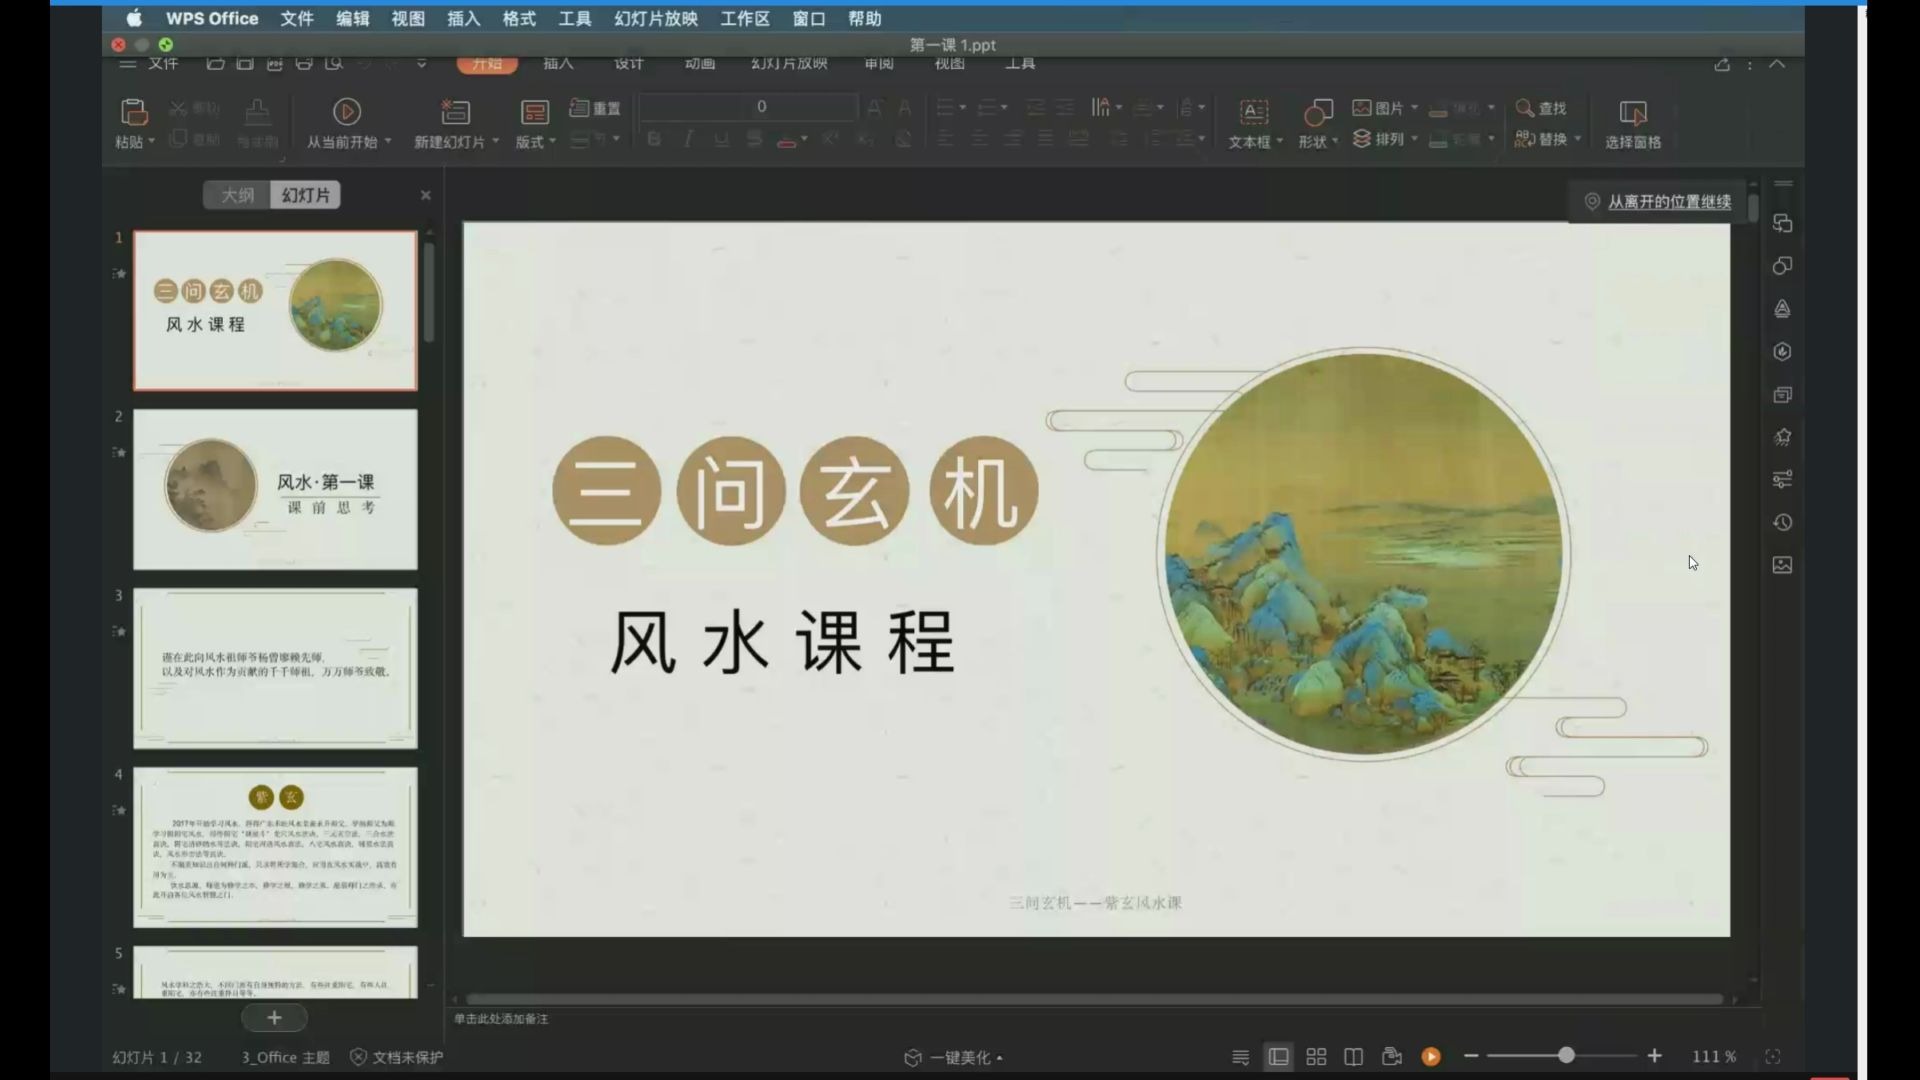
Task: Click the text direction icon in ribbon
Action: click(1100, 107)
